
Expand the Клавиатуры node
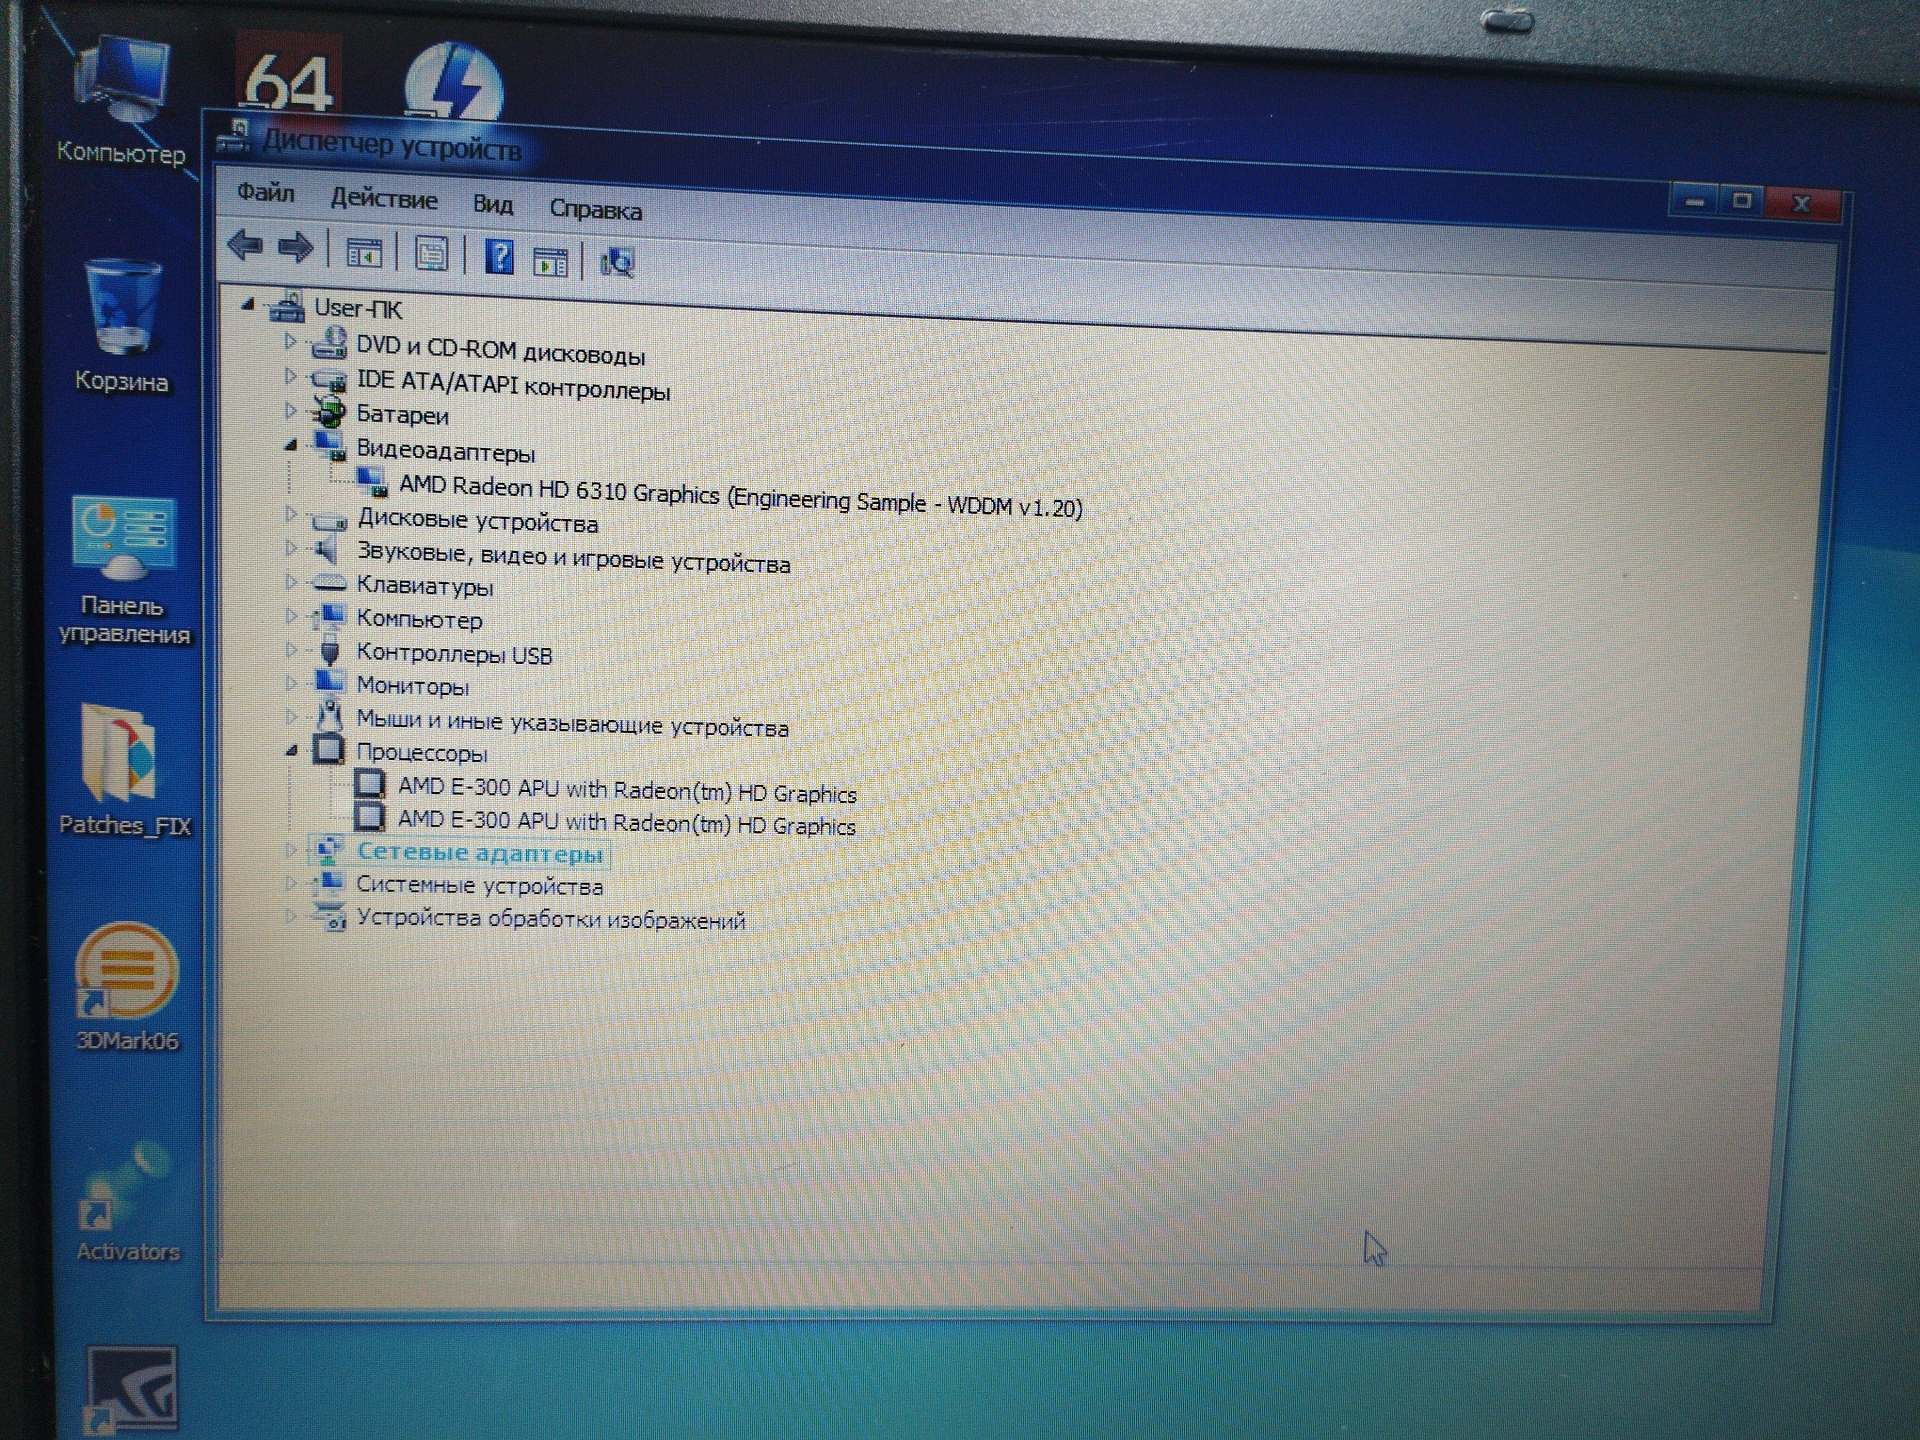291,581
